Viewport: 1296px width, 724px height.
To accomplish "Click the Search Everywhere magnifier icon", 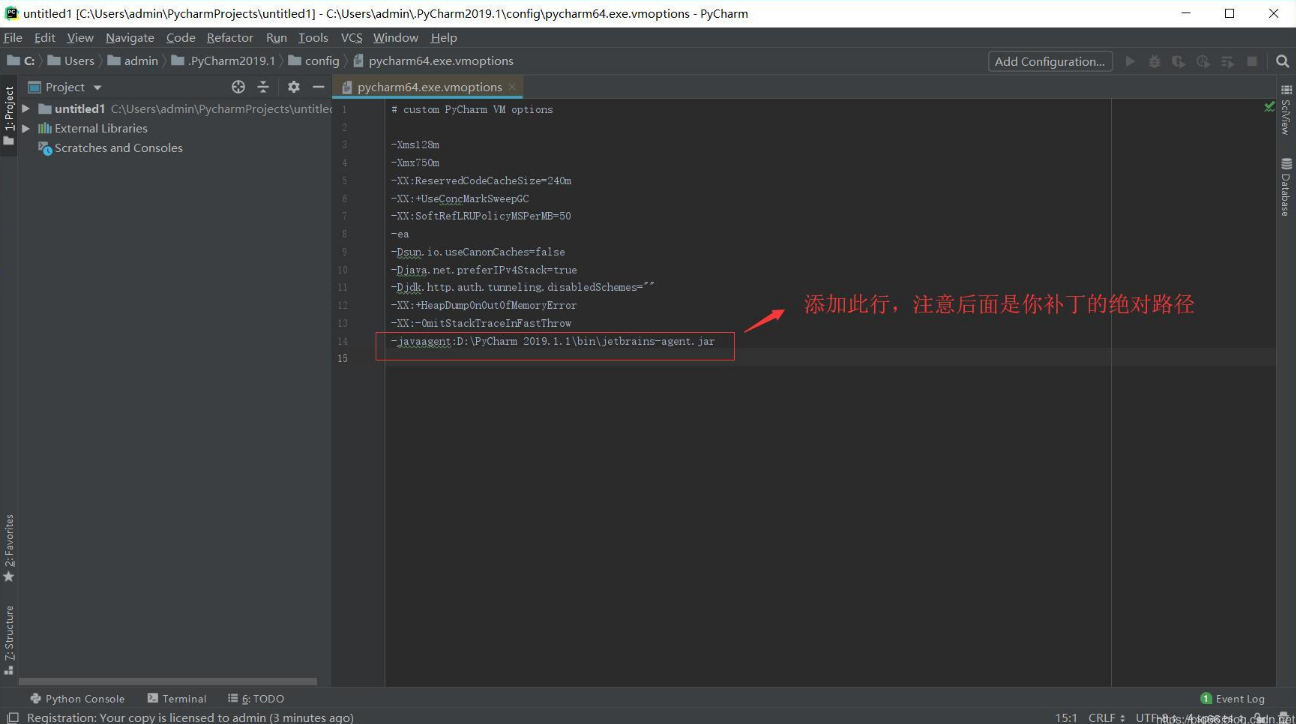I will point(1282,61).
